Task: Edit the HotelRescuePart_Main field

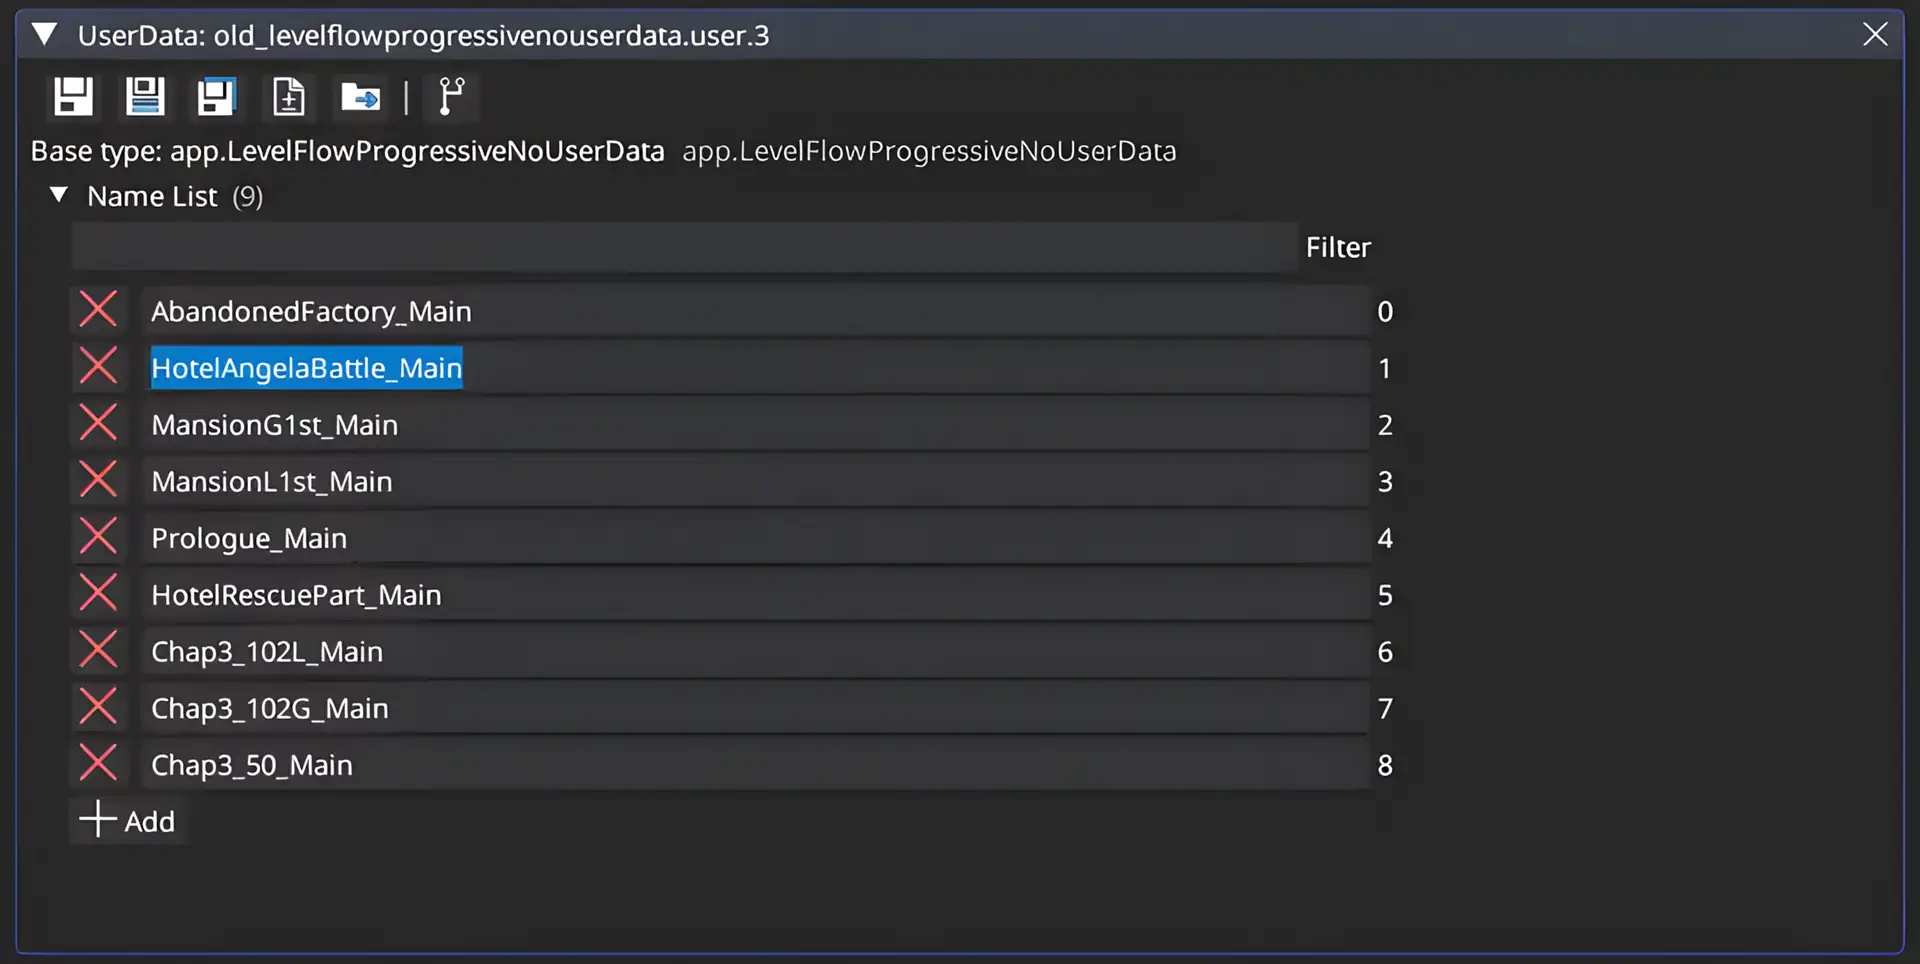Action: (x=754, y=595)
